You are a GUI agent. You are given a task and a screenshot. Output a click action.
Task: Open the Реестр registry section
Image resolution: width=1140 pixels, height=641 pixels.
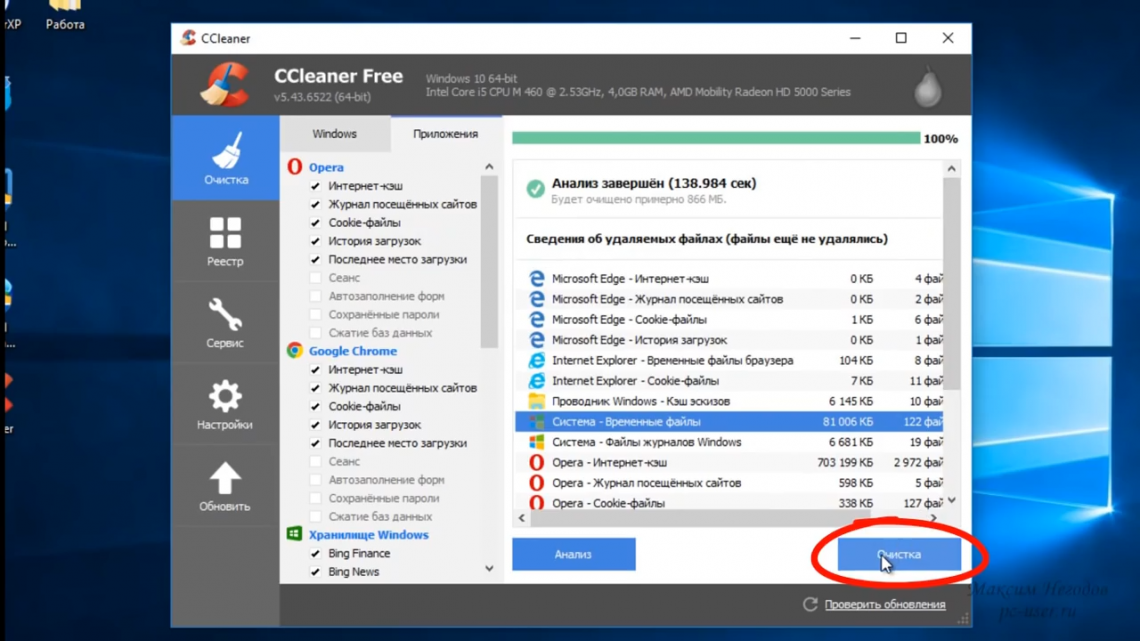[225, 241]
